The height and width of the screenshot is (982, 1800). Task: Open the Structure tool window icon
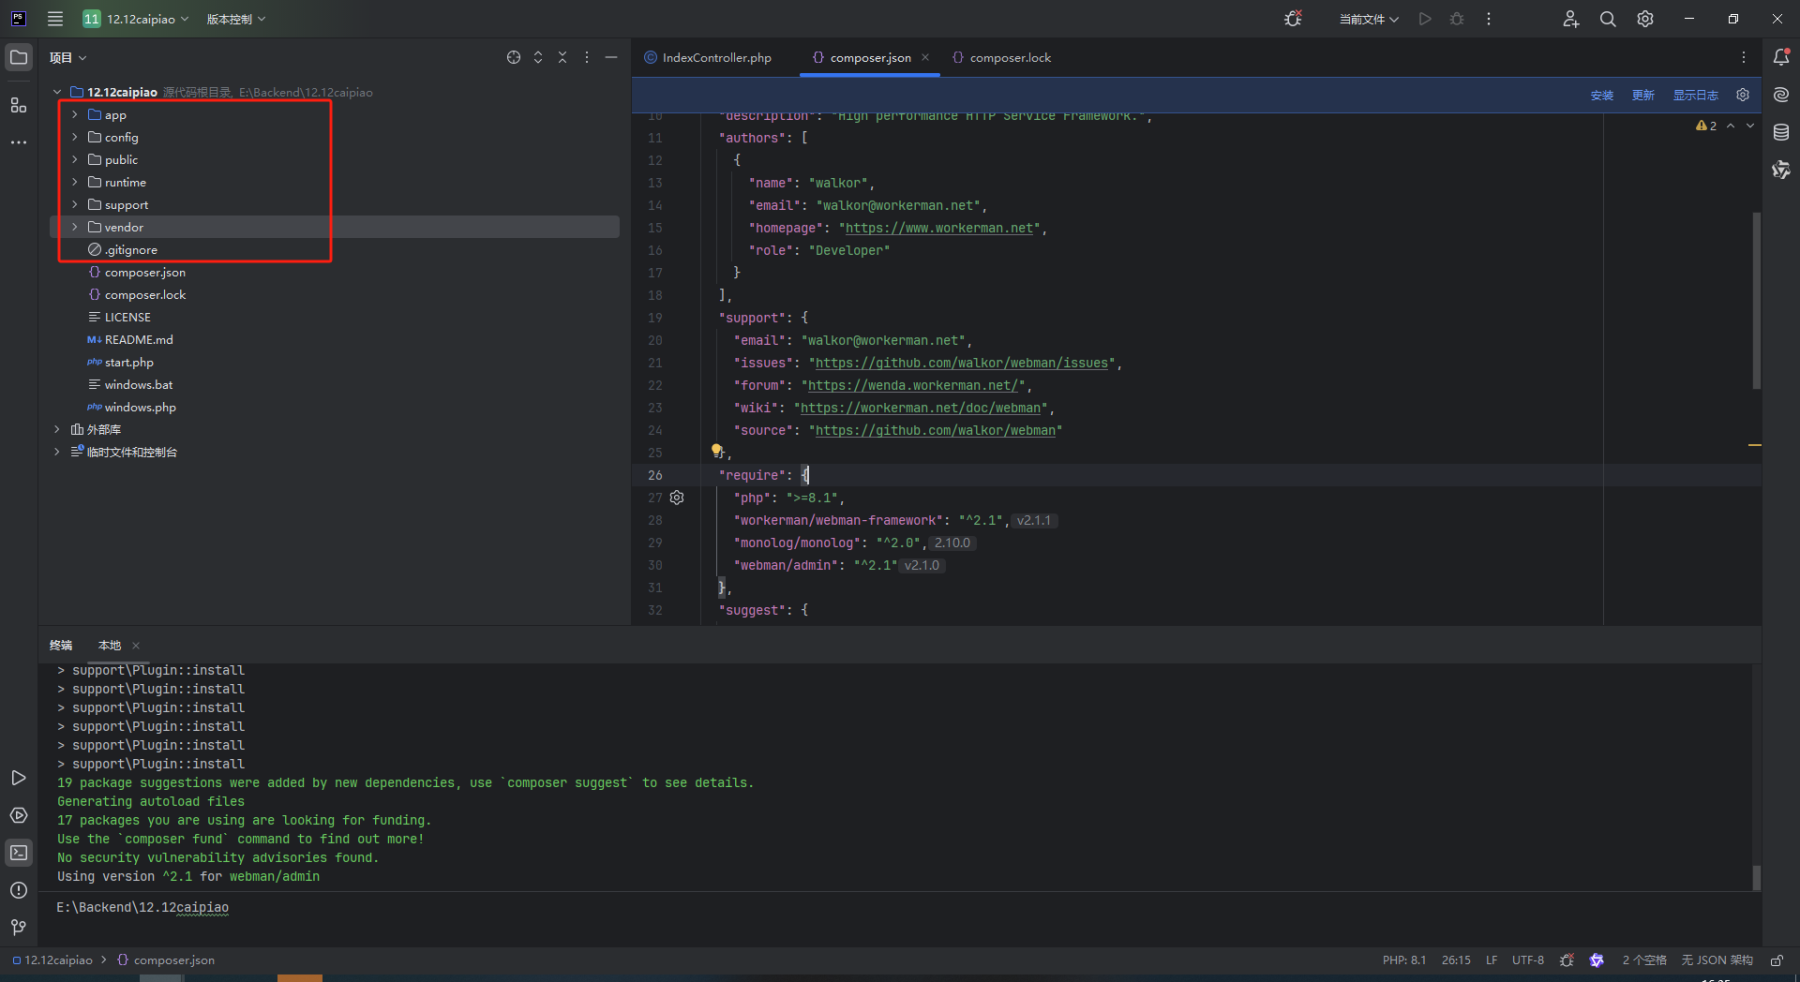(x=19, y=105)
